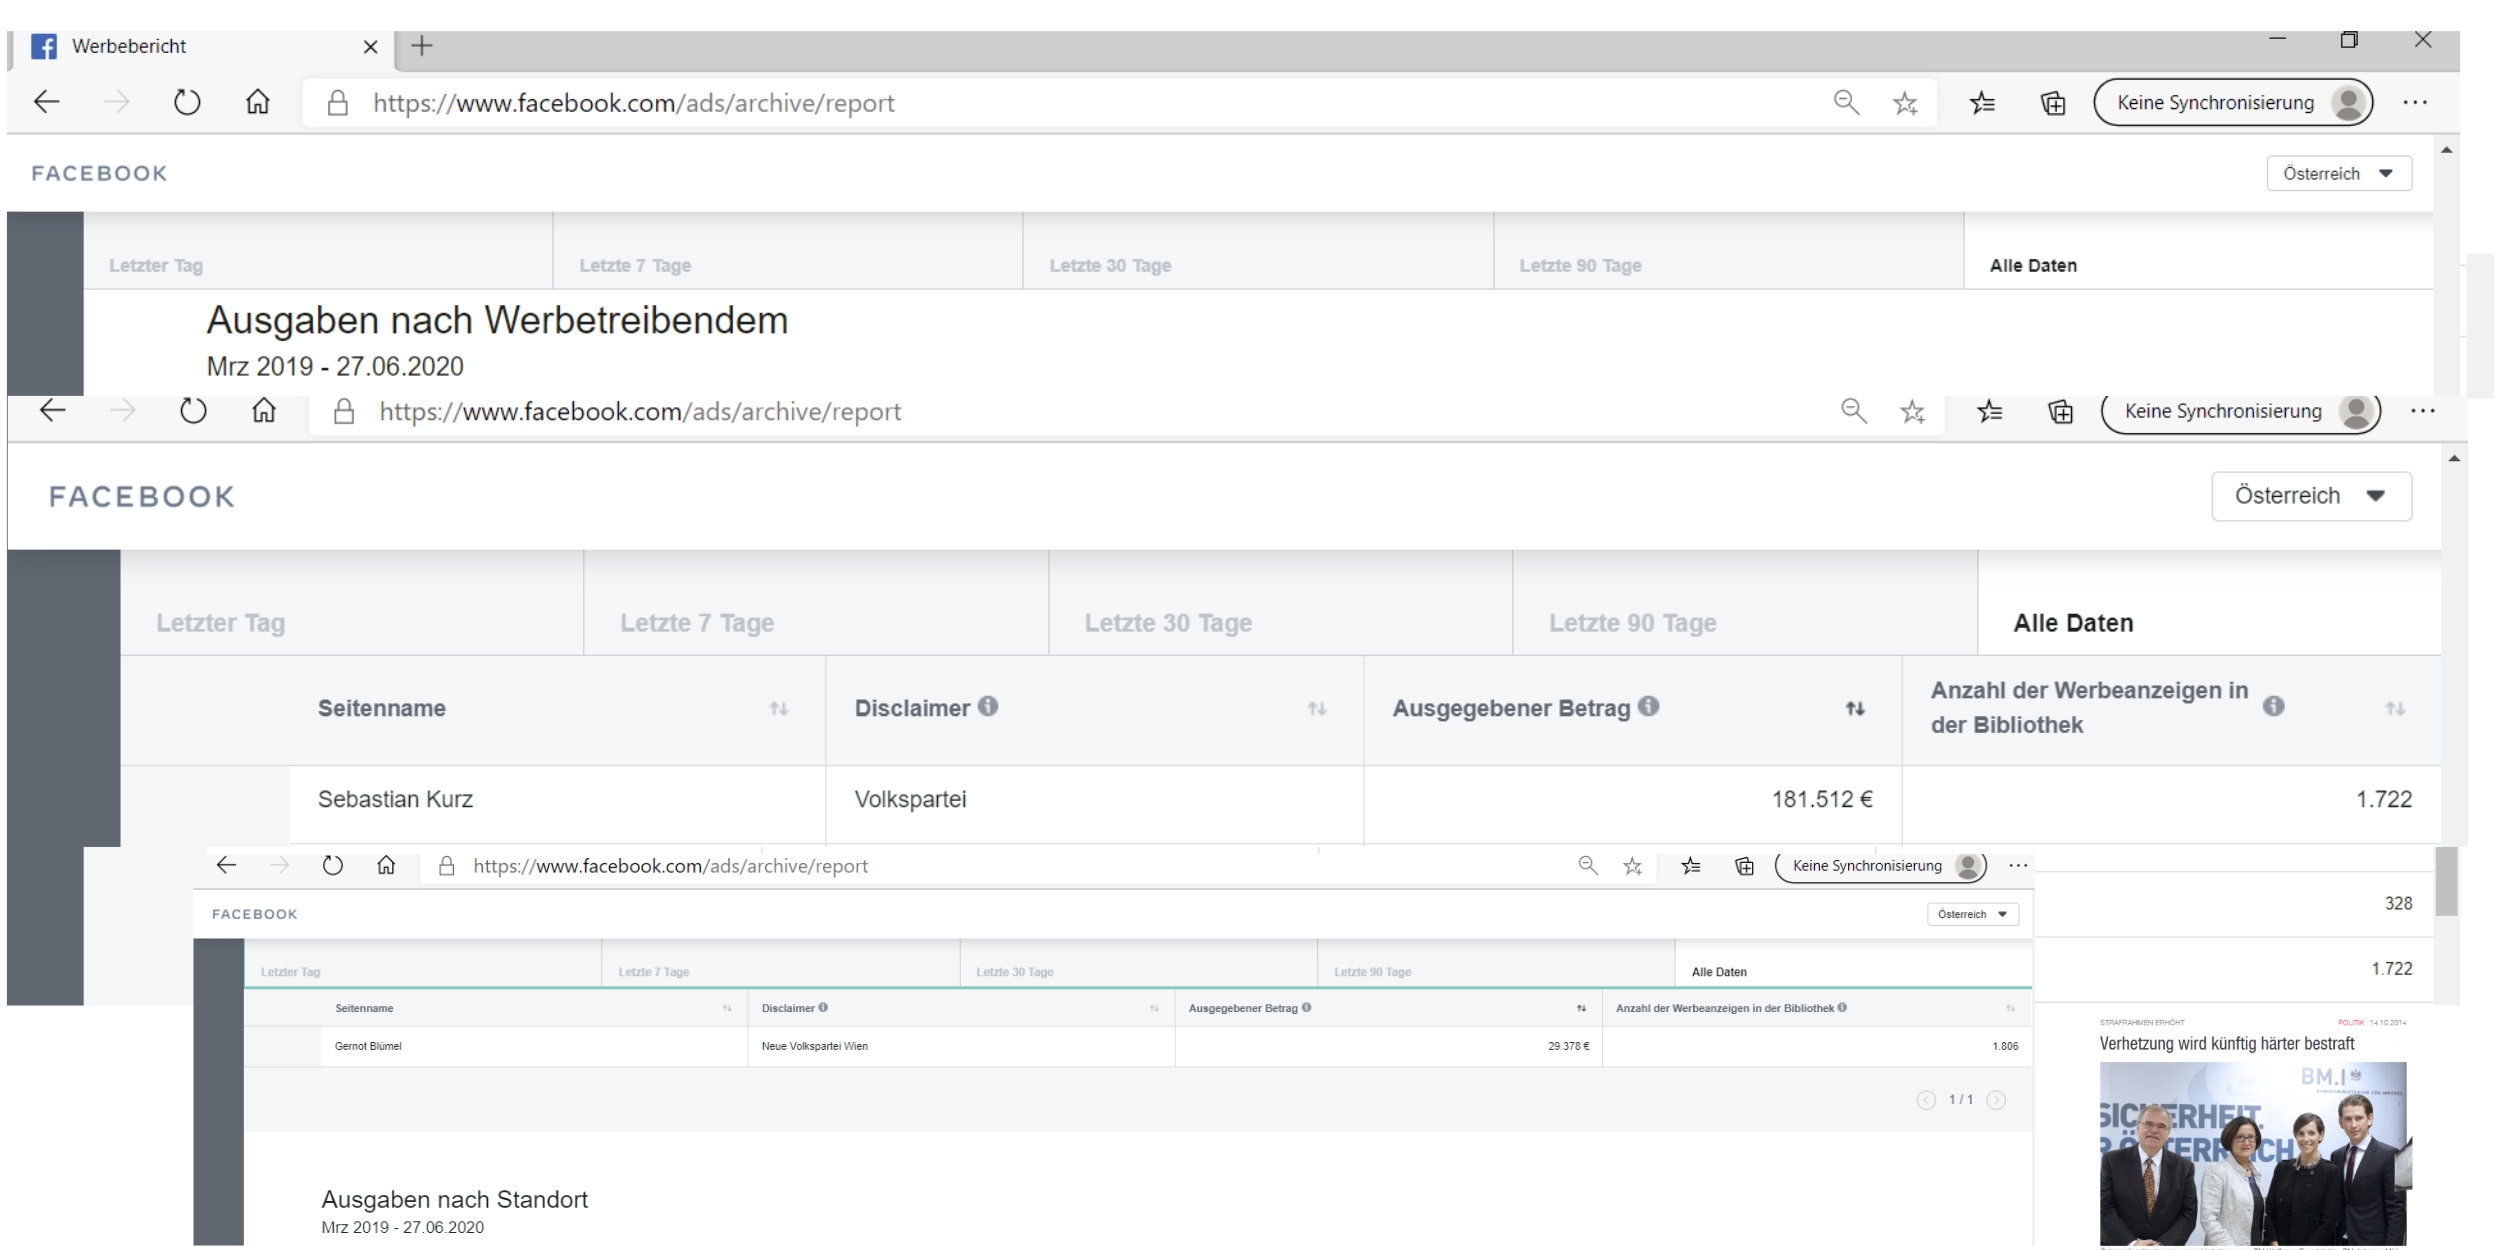The height and width of the screenshot is (1250, 2500).
Task: Toggle sort arrows on Disclaimer column
Action: [1317, 709]
